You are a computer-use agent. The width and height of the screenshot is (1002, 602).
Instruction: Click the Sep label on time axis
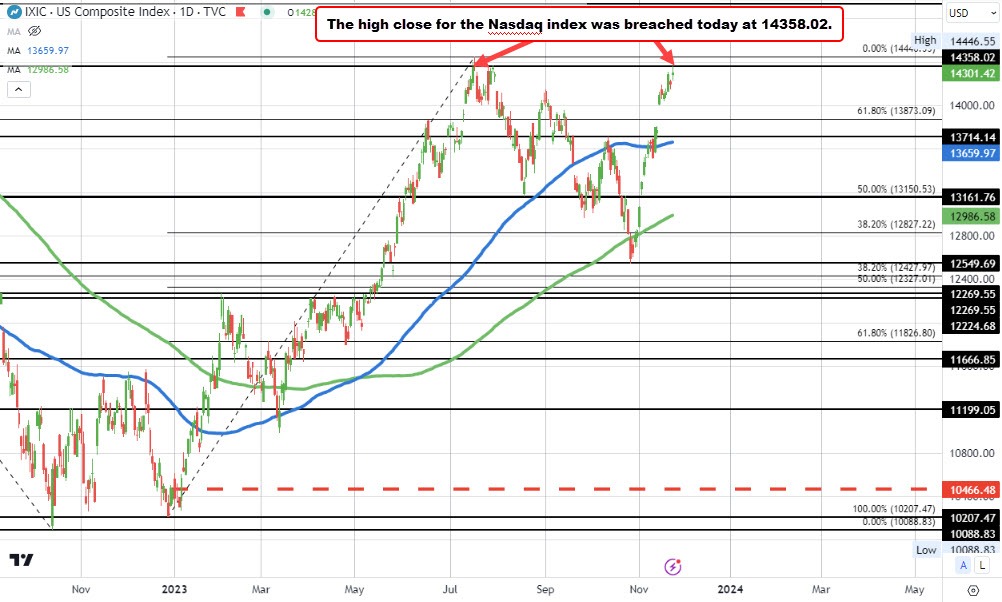[545, 589]
